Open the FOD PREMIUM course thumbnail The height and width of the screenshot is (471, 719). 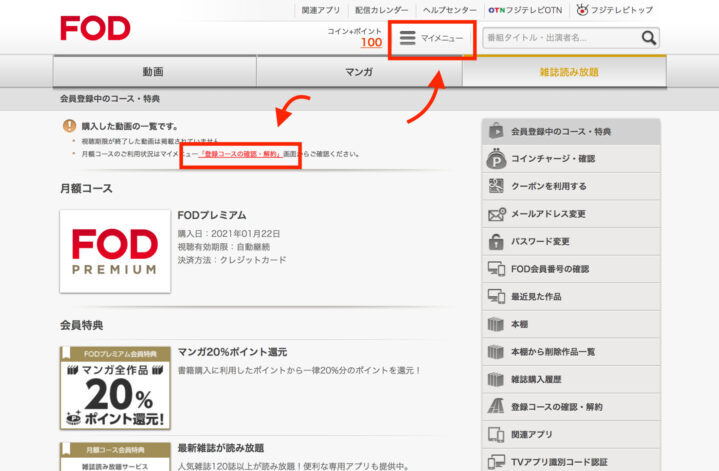click(x=115, y=251)
